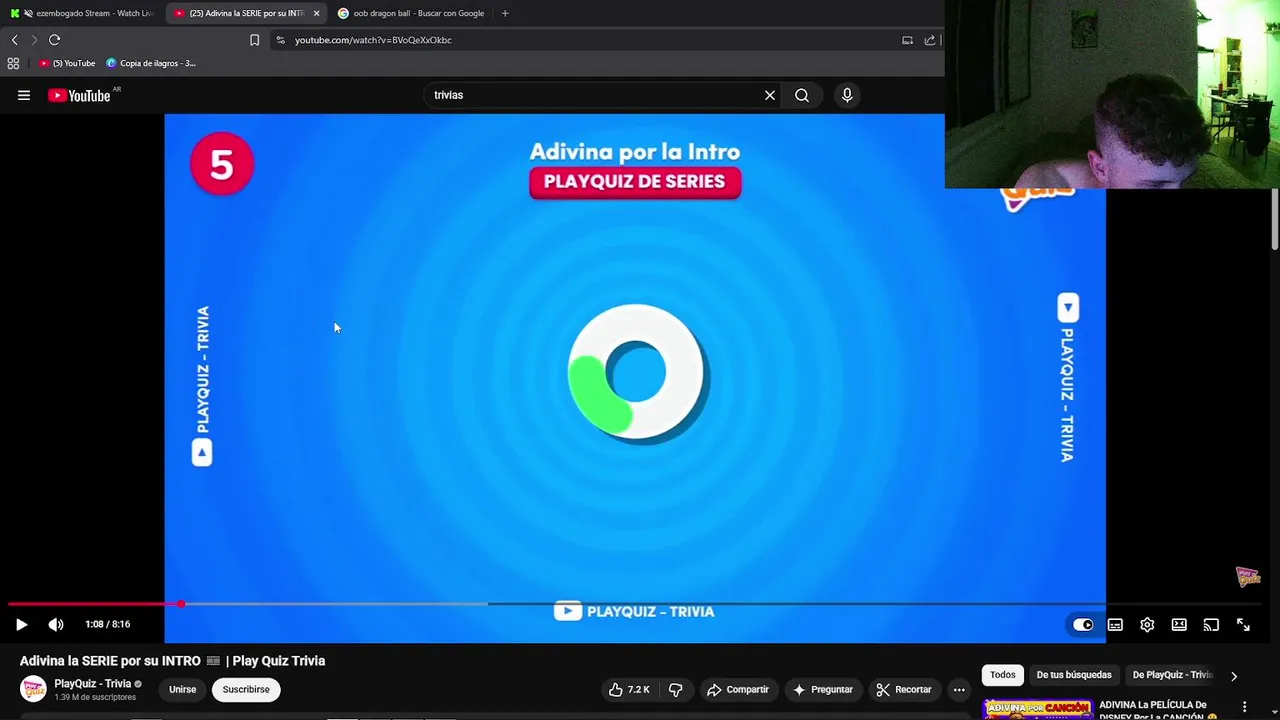
Task: Clear the search box text
Action: [x=770, y=95]
